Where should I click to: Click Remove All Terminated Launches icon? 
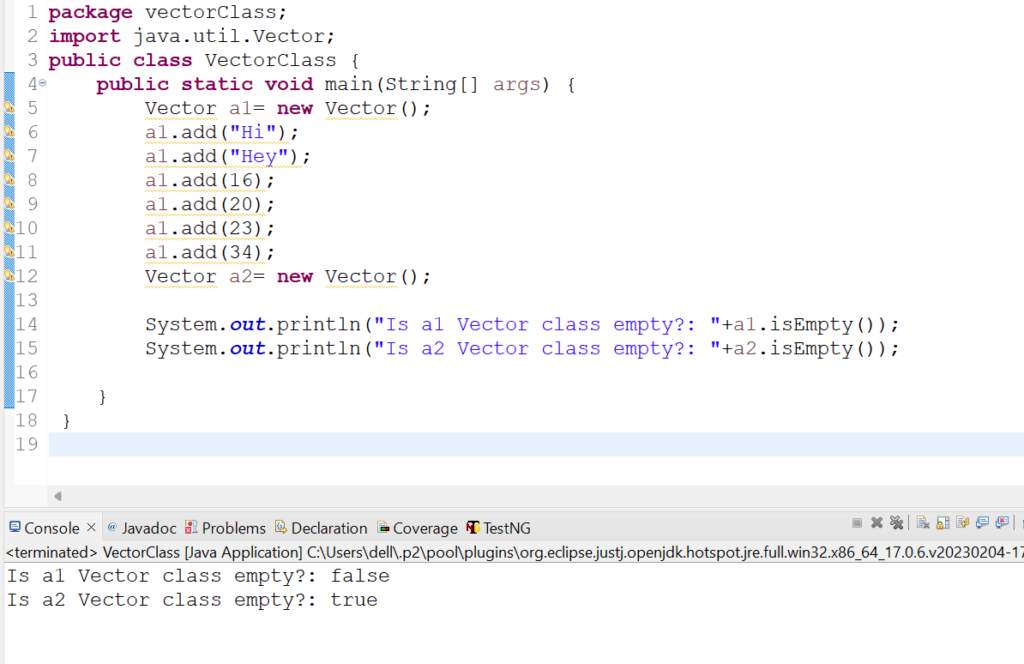click(897, 523)
